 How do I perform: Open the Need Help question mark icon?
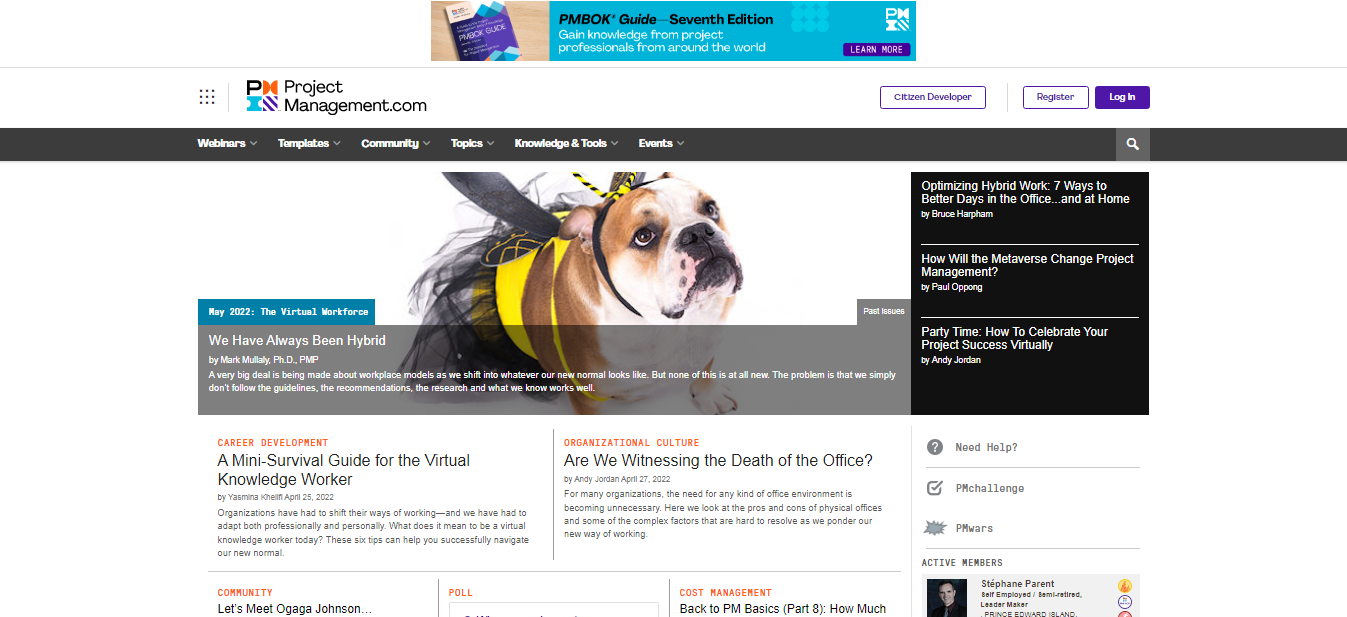click(934, 447)
